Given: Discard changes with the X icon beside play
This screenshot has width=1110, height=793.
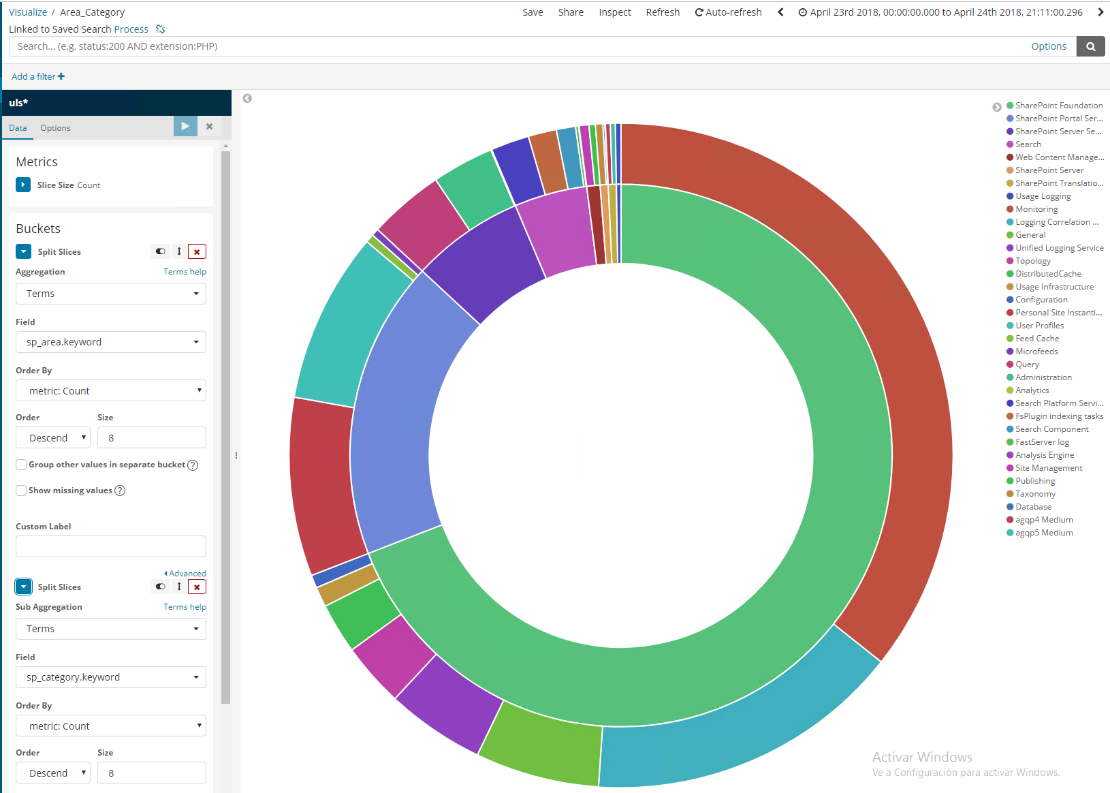Looking at the screenshot, I should (x=209, y=126).
